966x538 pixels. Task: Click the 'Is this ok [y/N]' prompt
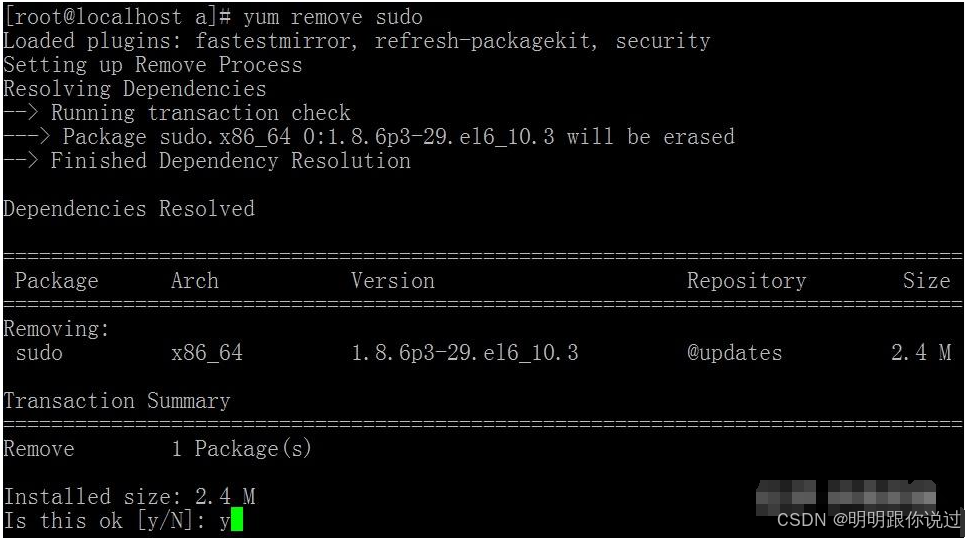coord(105,520)
